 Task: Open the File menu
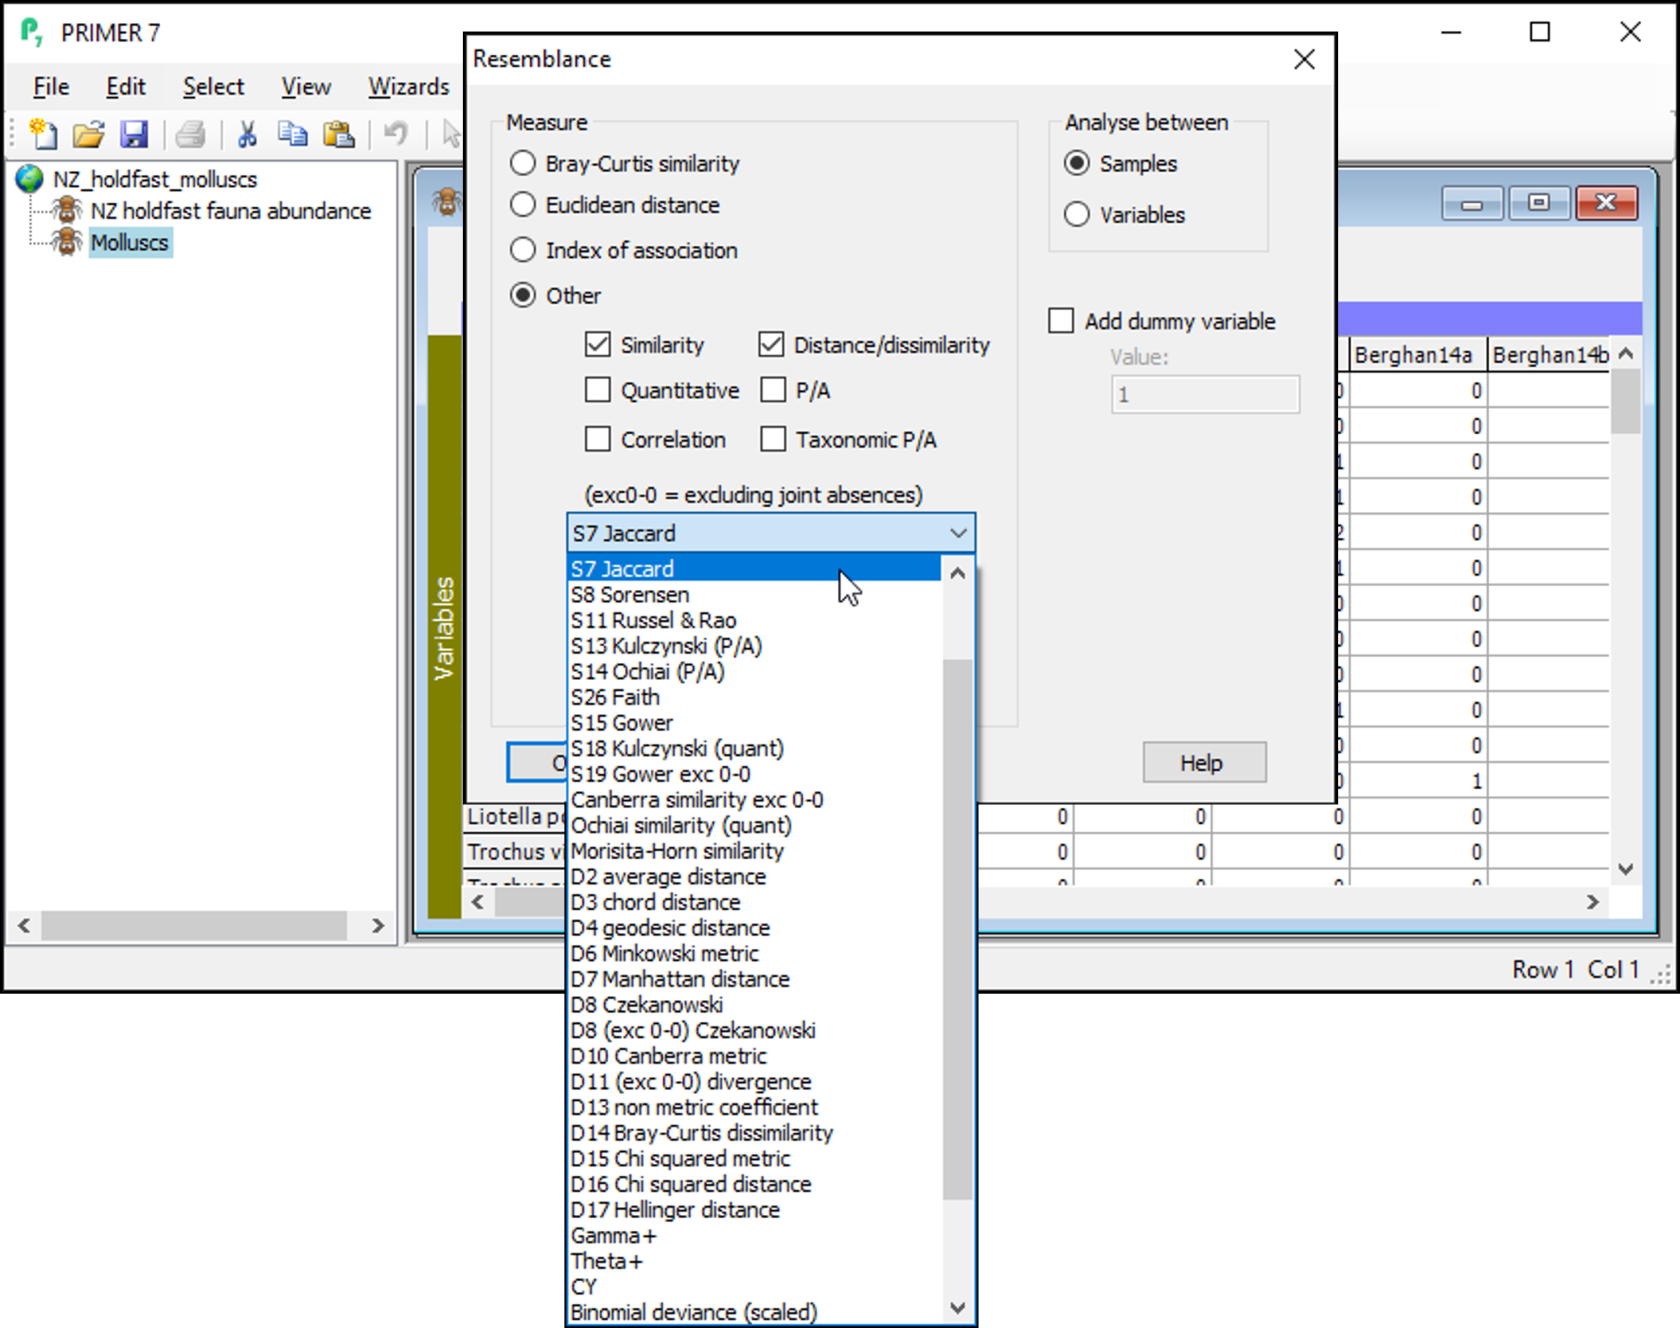pyautogui.click(x=51, y=87)
